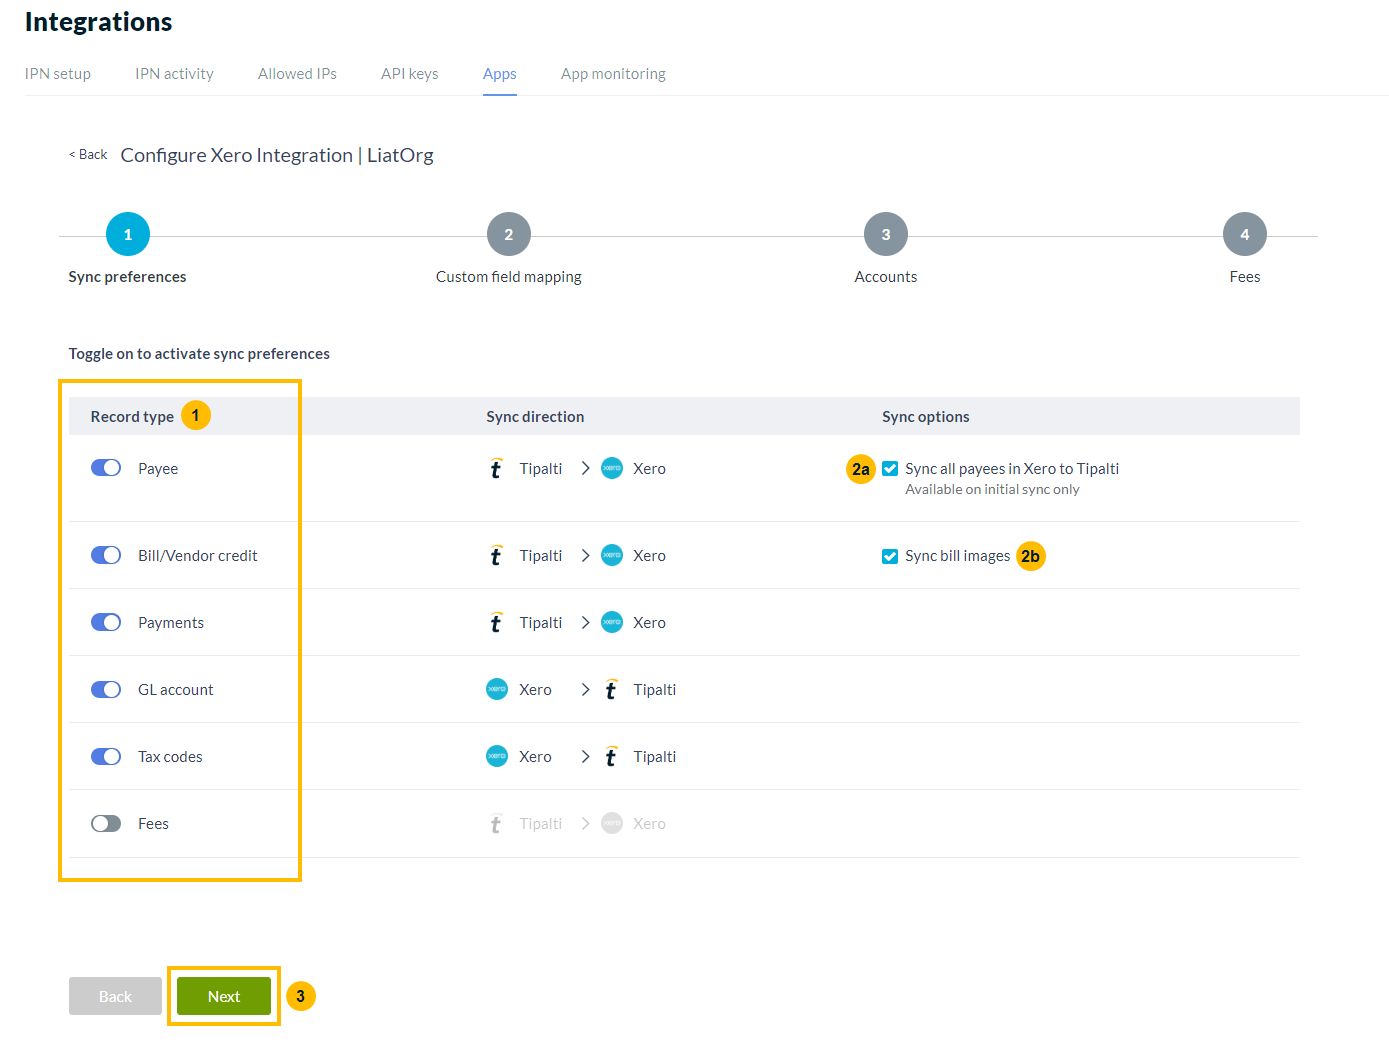Enable the Fees sync toggle
The height and width of the screenshot is (1049, 1389).
[x=105, y=823]
